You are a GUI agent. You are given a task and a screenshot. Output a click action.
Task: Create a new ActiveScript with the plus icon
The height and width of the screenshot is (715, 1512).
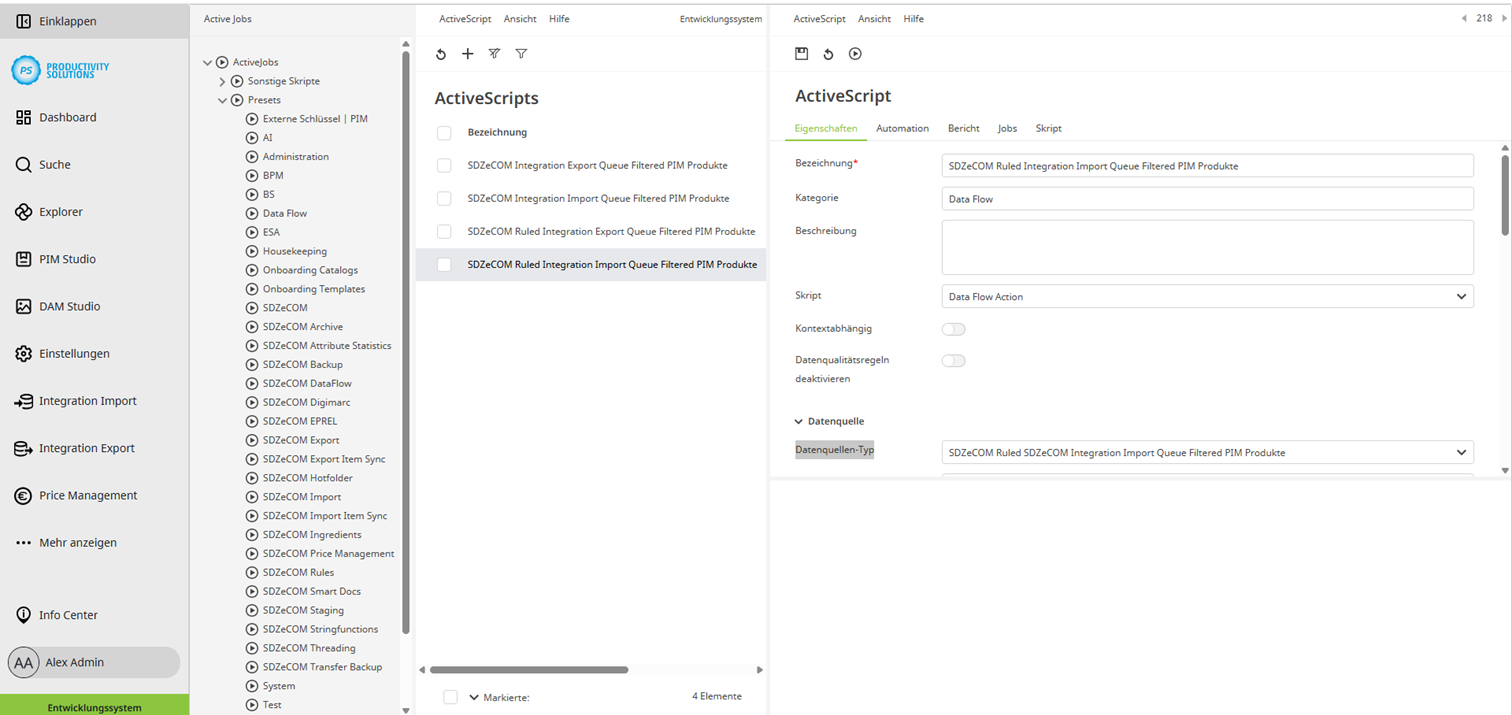coord(467,53)
